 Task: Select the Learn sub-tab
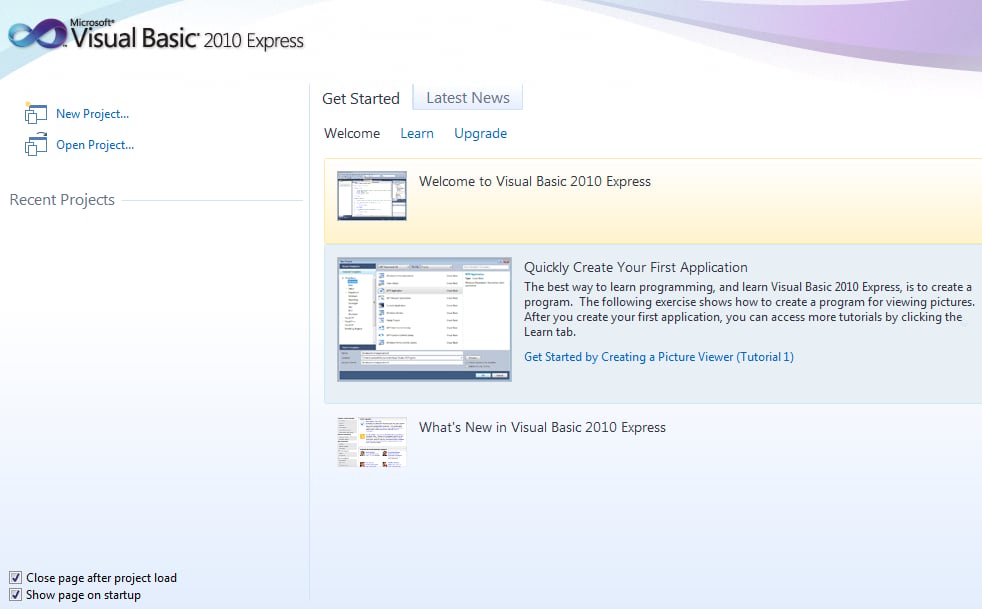[417, 133]
